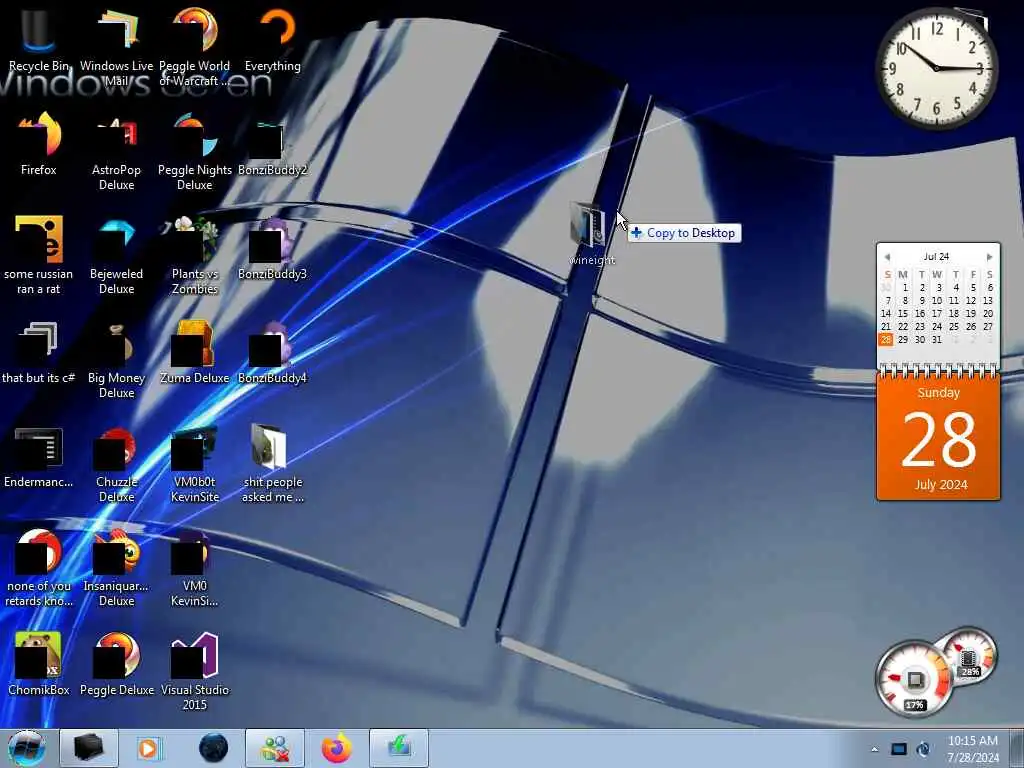Click the green arrow app on taskbar
Viewport: 1024px width, 768px height.
(399, 748)
